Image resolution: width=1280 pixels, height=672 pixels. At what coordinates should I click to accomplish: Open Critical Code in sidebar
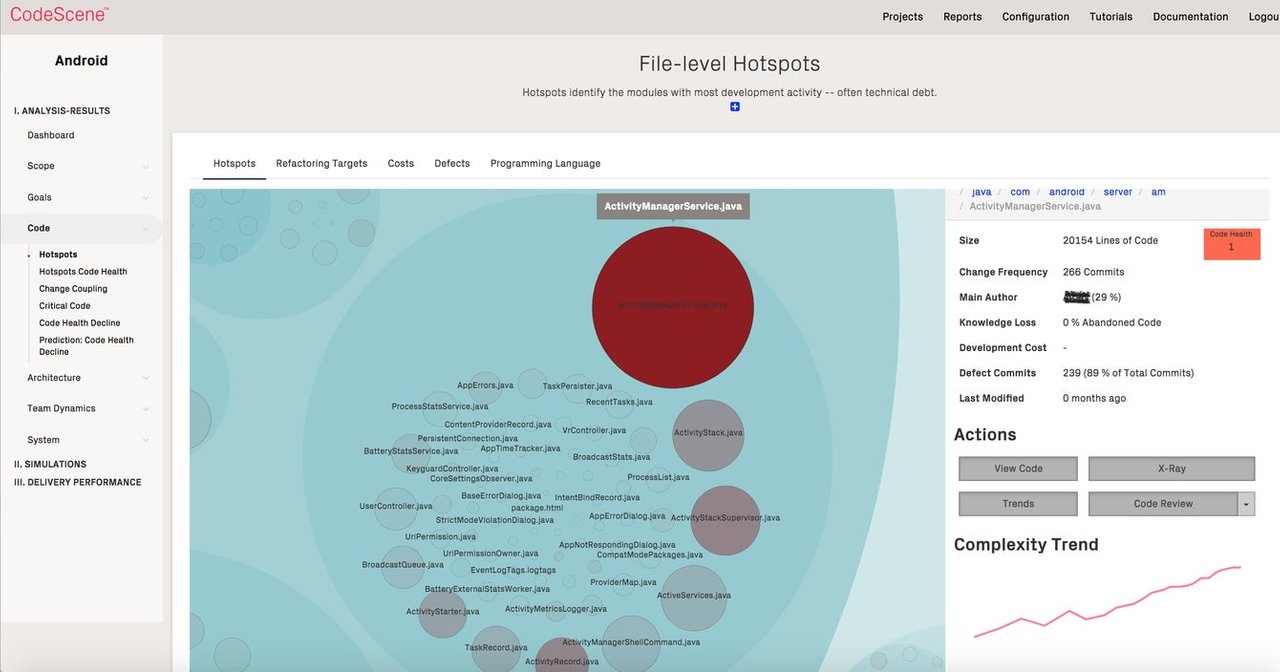(65, 306)
